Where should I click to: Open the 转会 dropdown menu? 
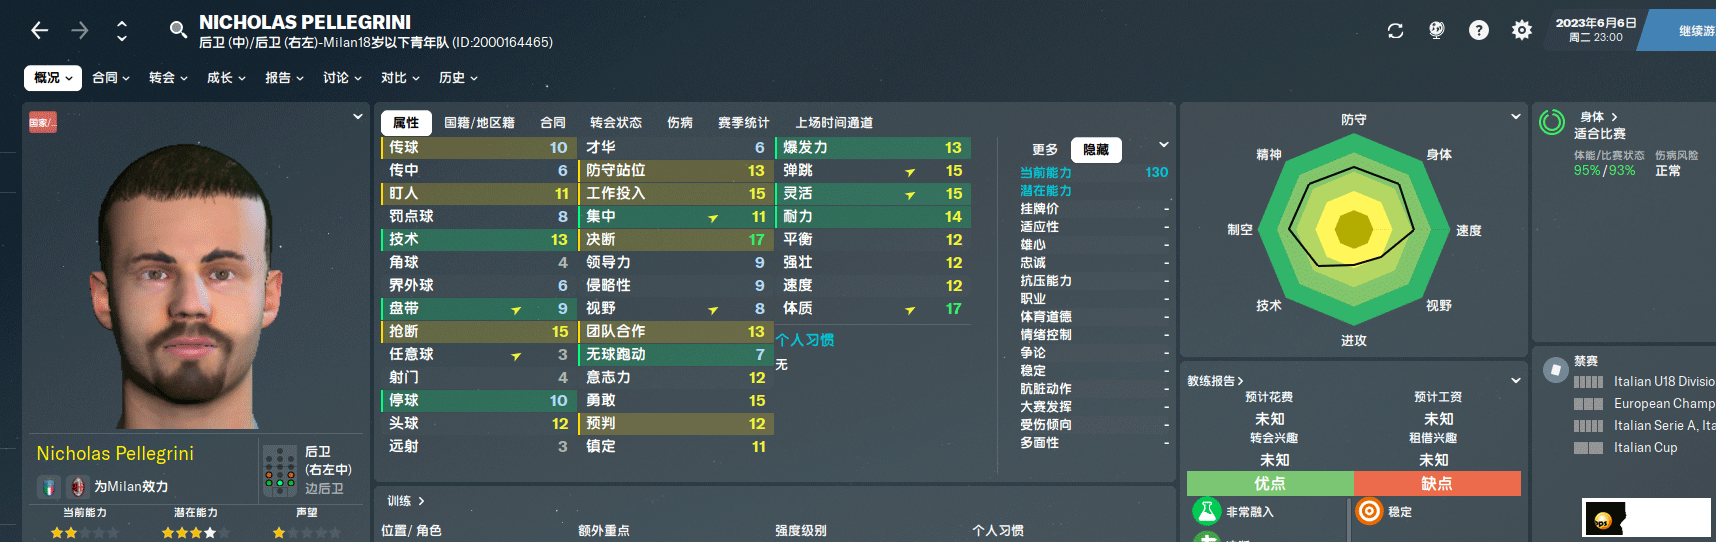coord(168,78)
